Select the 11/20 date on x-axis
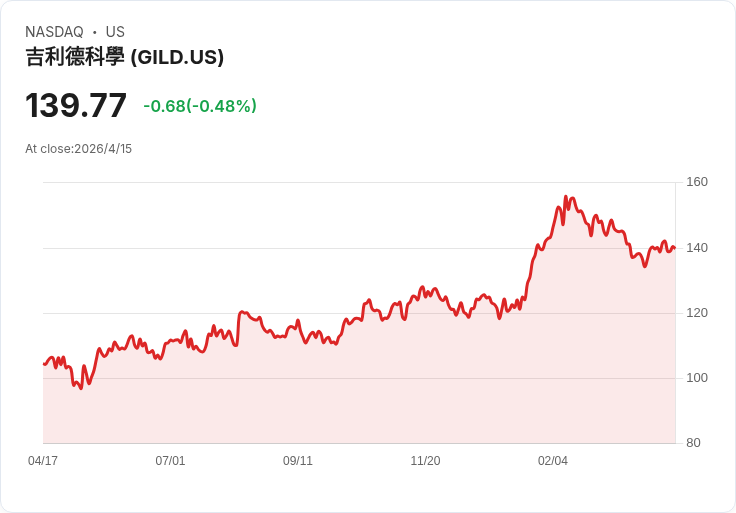736x513 pixels. (425, 461)
